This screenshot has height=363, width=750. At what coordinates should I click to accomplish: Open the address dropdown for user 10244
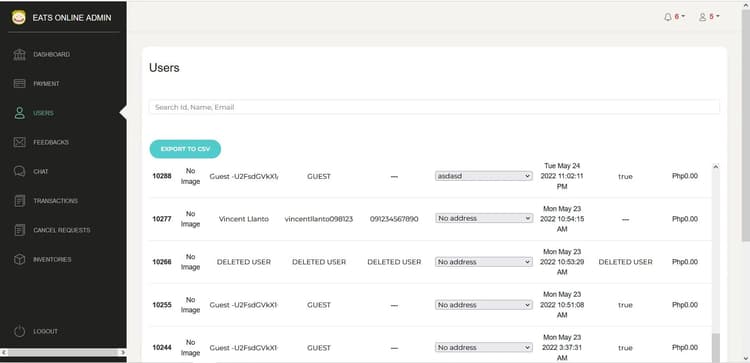point(484,348)
